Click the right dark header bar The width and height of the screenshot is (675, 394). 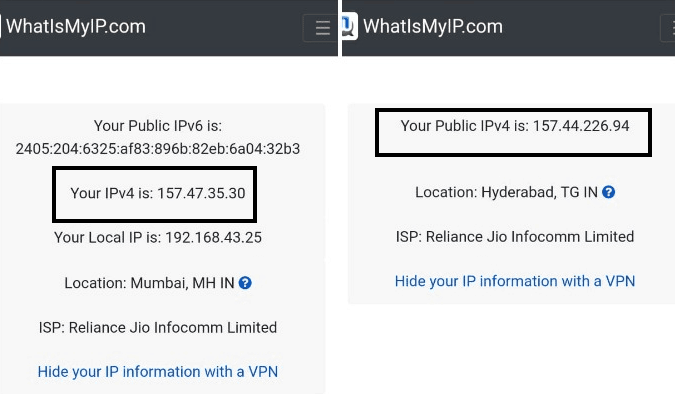508,28
